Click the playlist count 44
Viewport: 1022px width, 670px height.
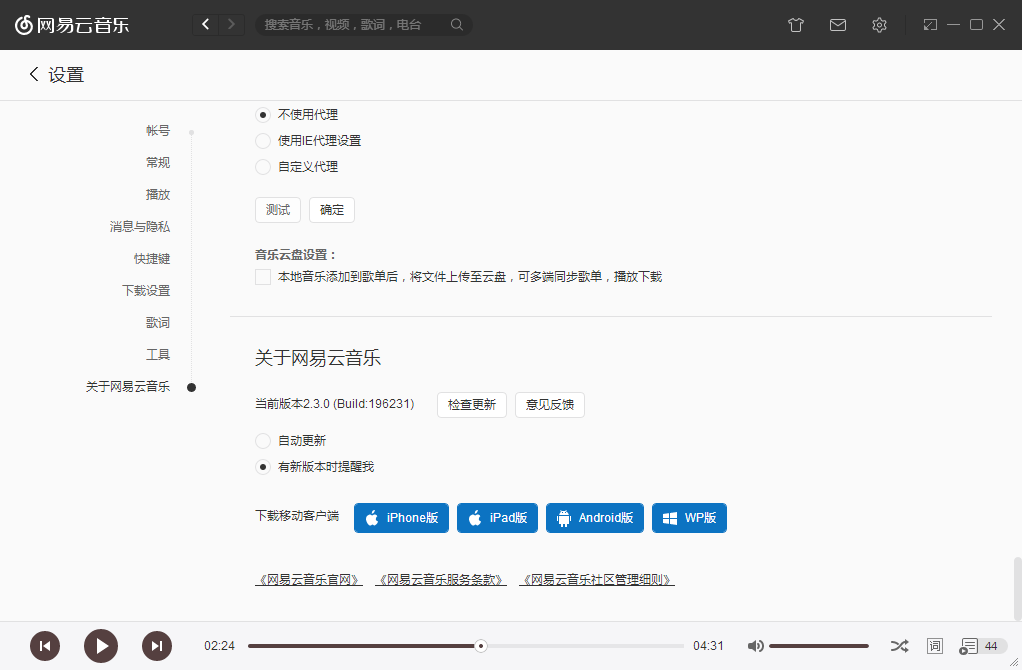click(991, 646)
